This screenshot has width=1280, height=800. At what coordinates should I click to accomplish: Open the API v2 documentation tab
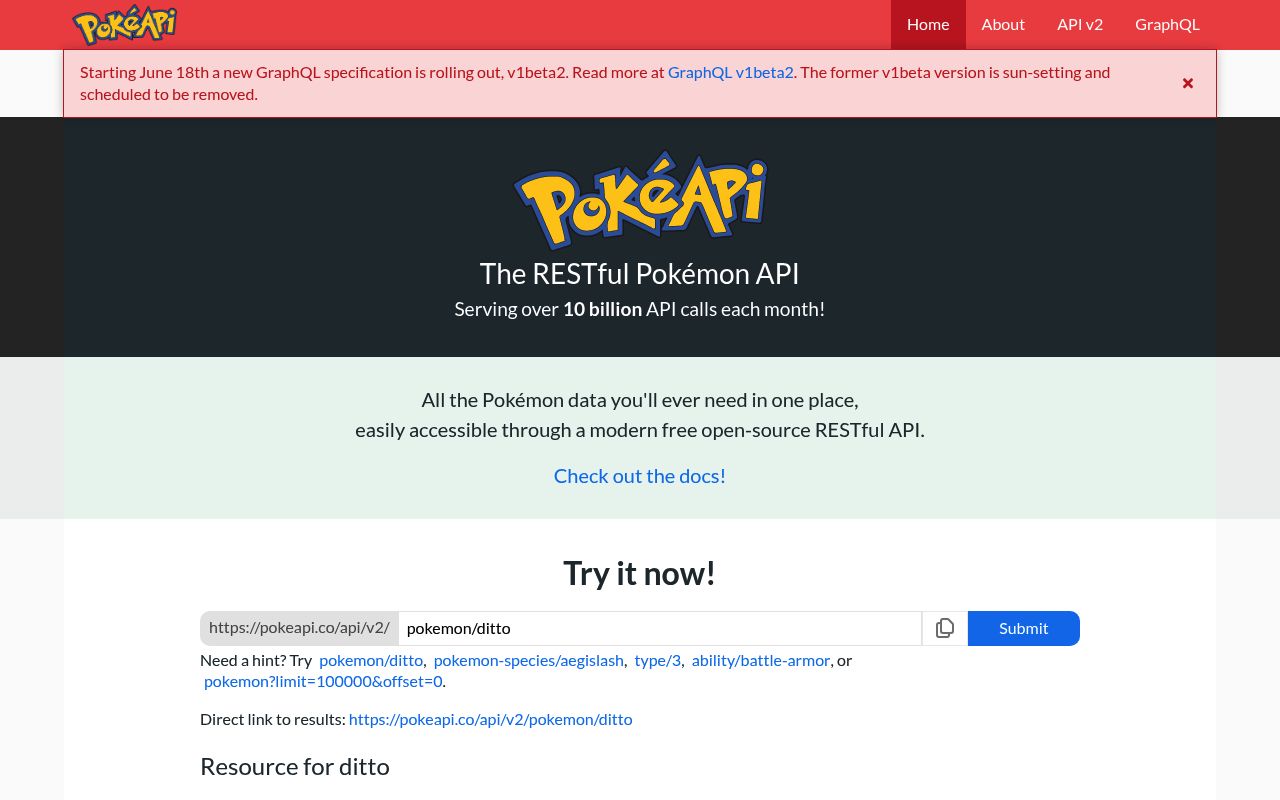pos(1079,25)
